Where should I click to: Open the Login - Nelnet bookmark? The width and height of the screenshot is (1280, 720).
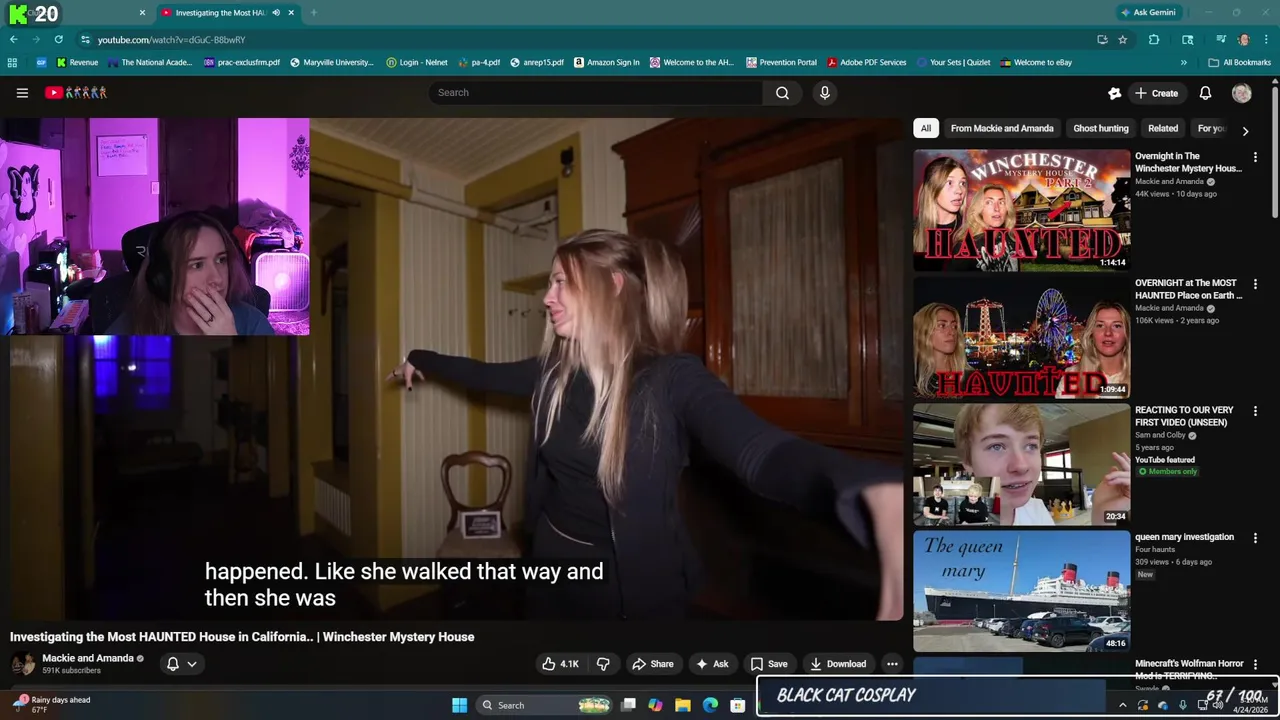[416, 62]
